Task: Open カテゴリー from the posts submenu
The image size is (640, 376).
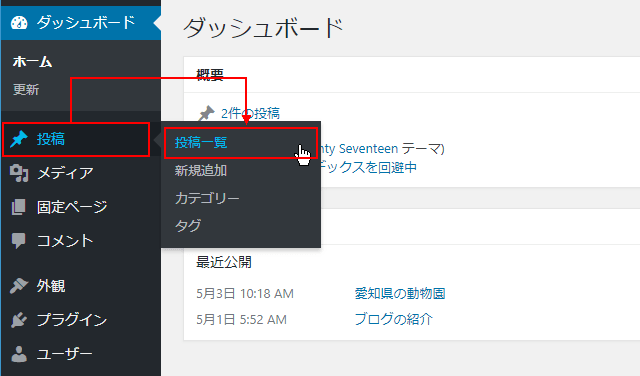Action: (207, 198)
